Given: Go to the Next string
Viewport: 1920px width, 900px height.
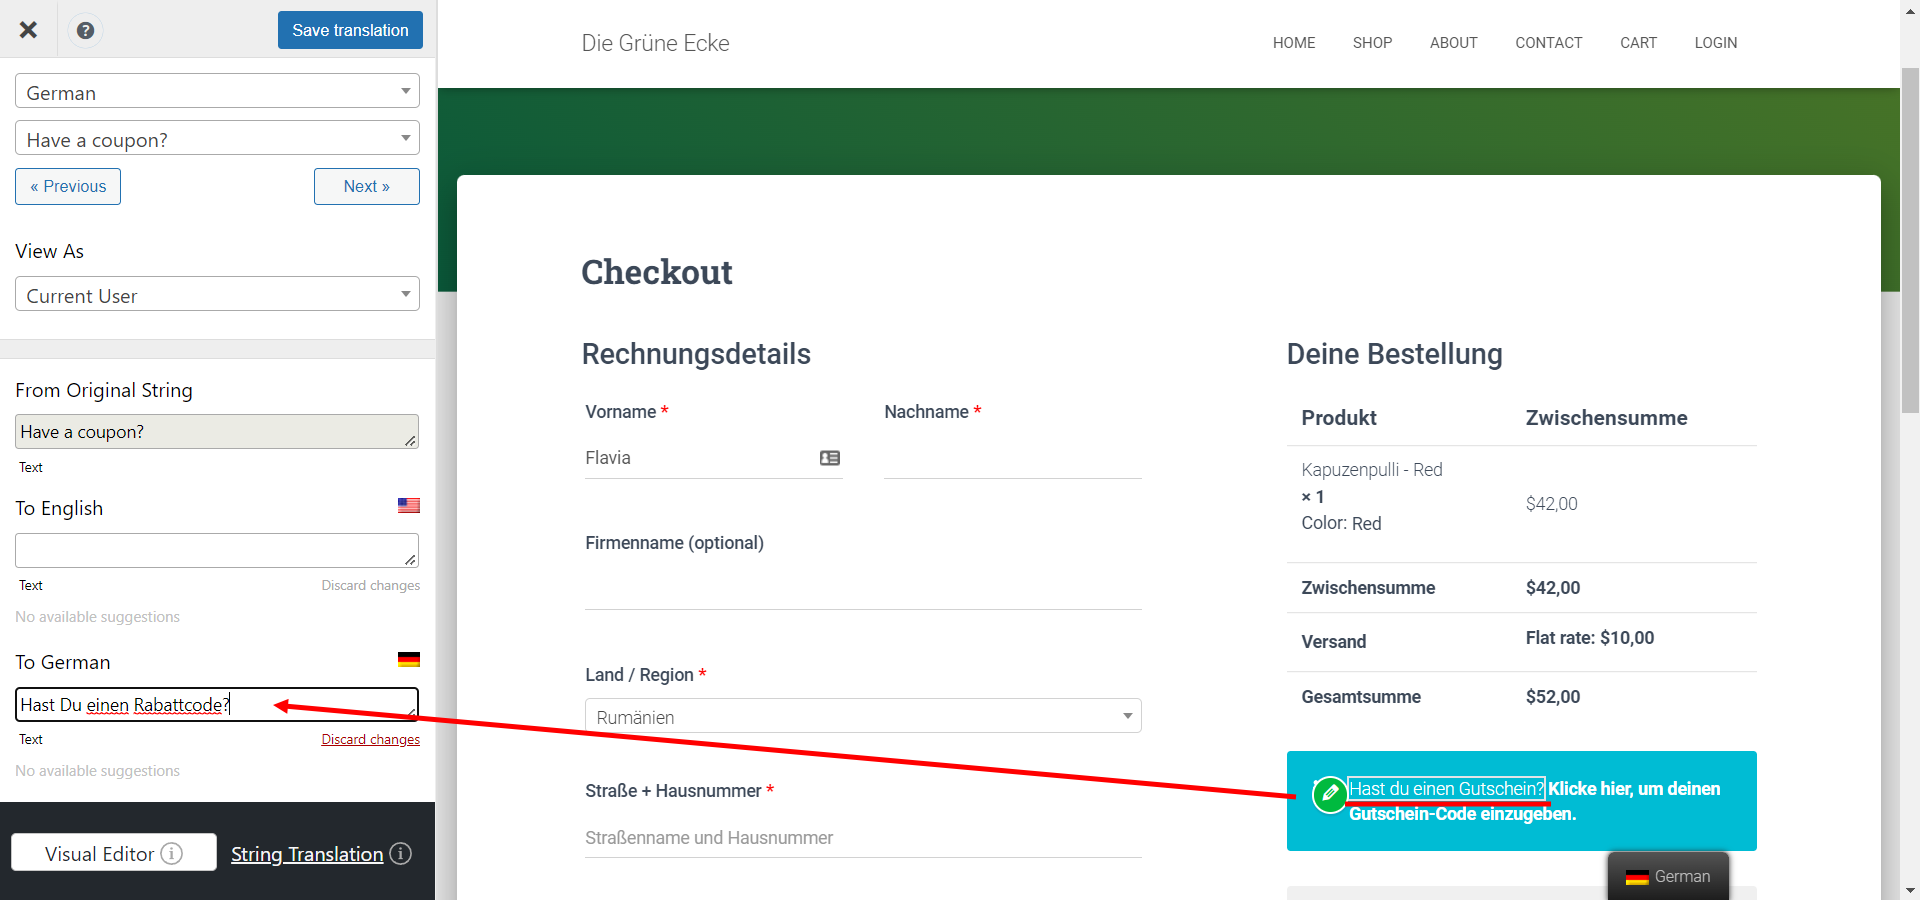Looking at the screenshot, I should tap(367, 187).
